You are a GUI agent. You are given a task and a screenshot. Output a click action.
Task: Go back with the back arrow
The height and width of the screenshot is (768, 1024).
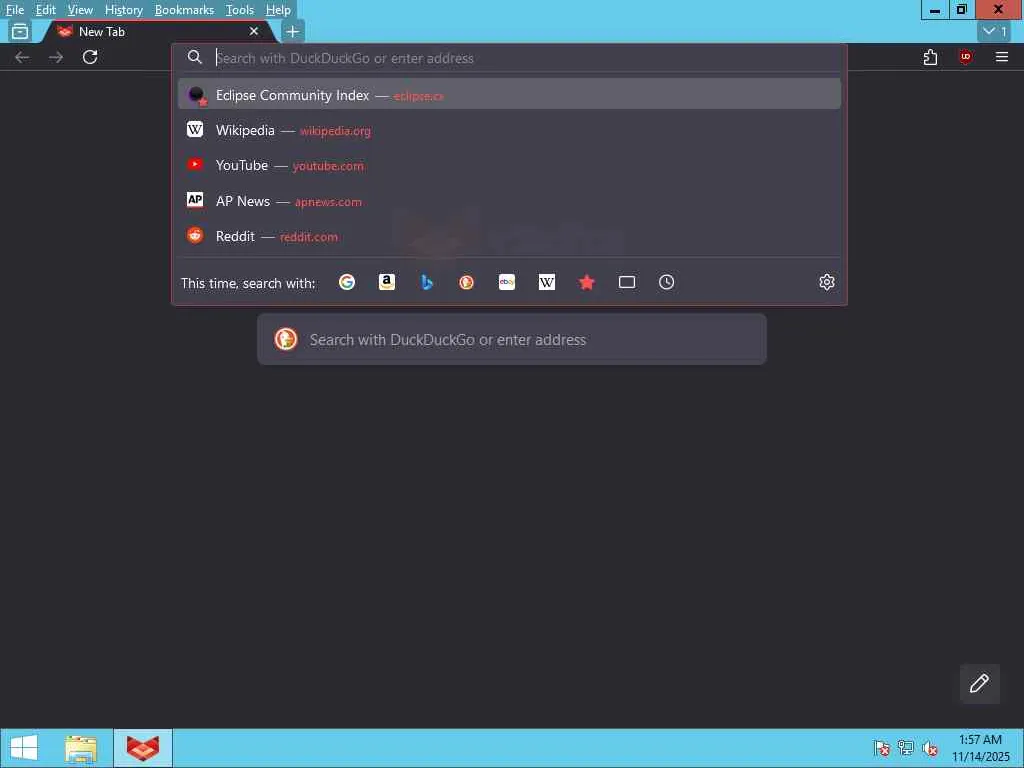(x=22, y=57)
